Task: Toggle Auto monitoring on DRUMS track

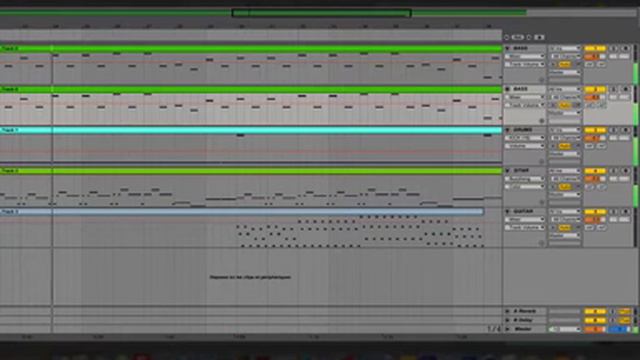Action: point(565,146)
